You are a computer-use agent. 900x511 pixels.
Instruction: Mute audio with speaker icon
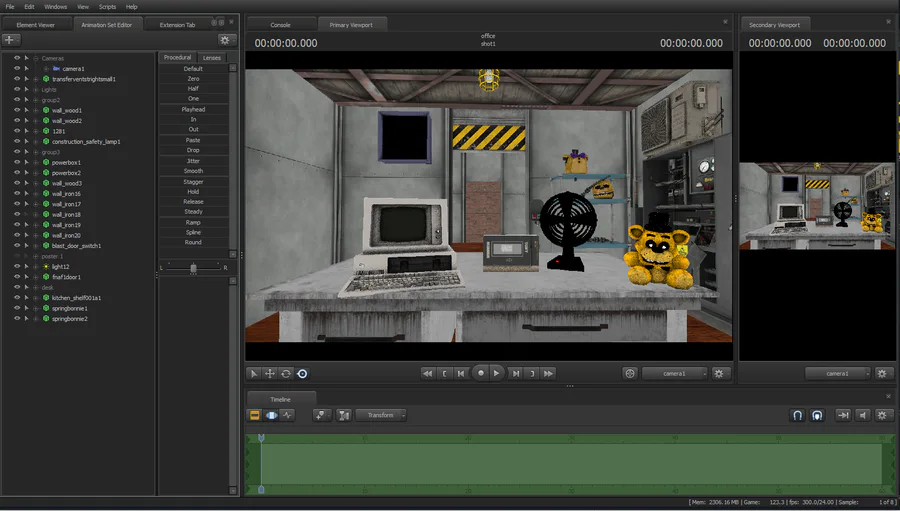[x=862, y=415]
